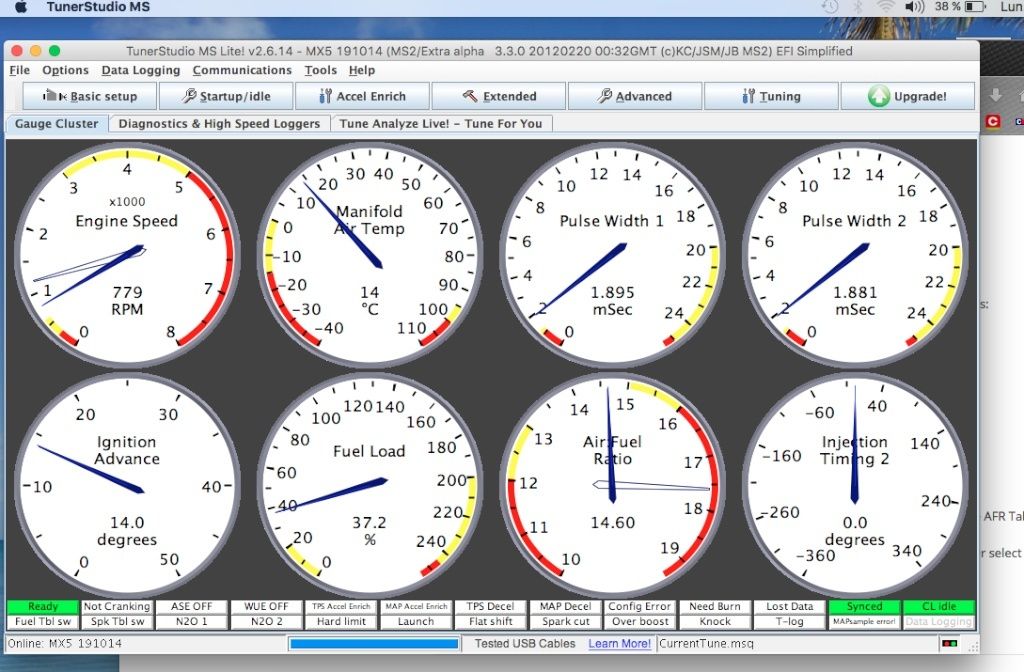Click the Flat shift indicator
The image size is (1024, 672).
[x=490, y=622]
